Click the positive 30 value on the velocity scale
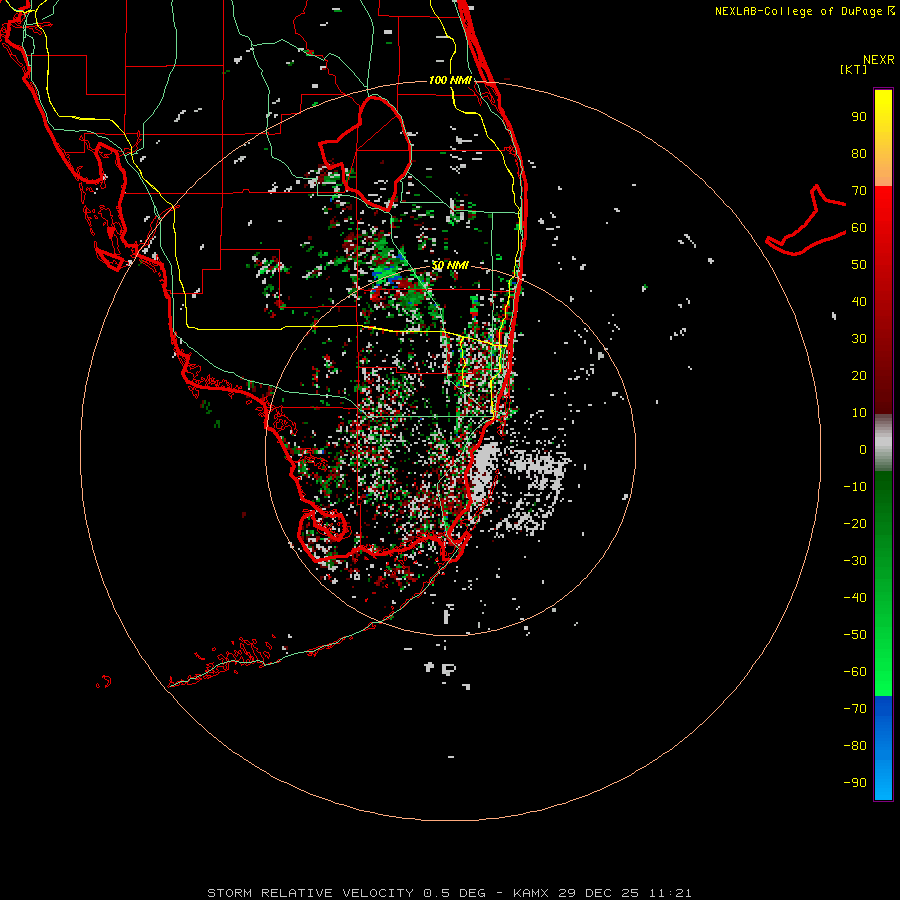Image resolution: width=900 pixels, height=900 pixels. pos(859,339)
